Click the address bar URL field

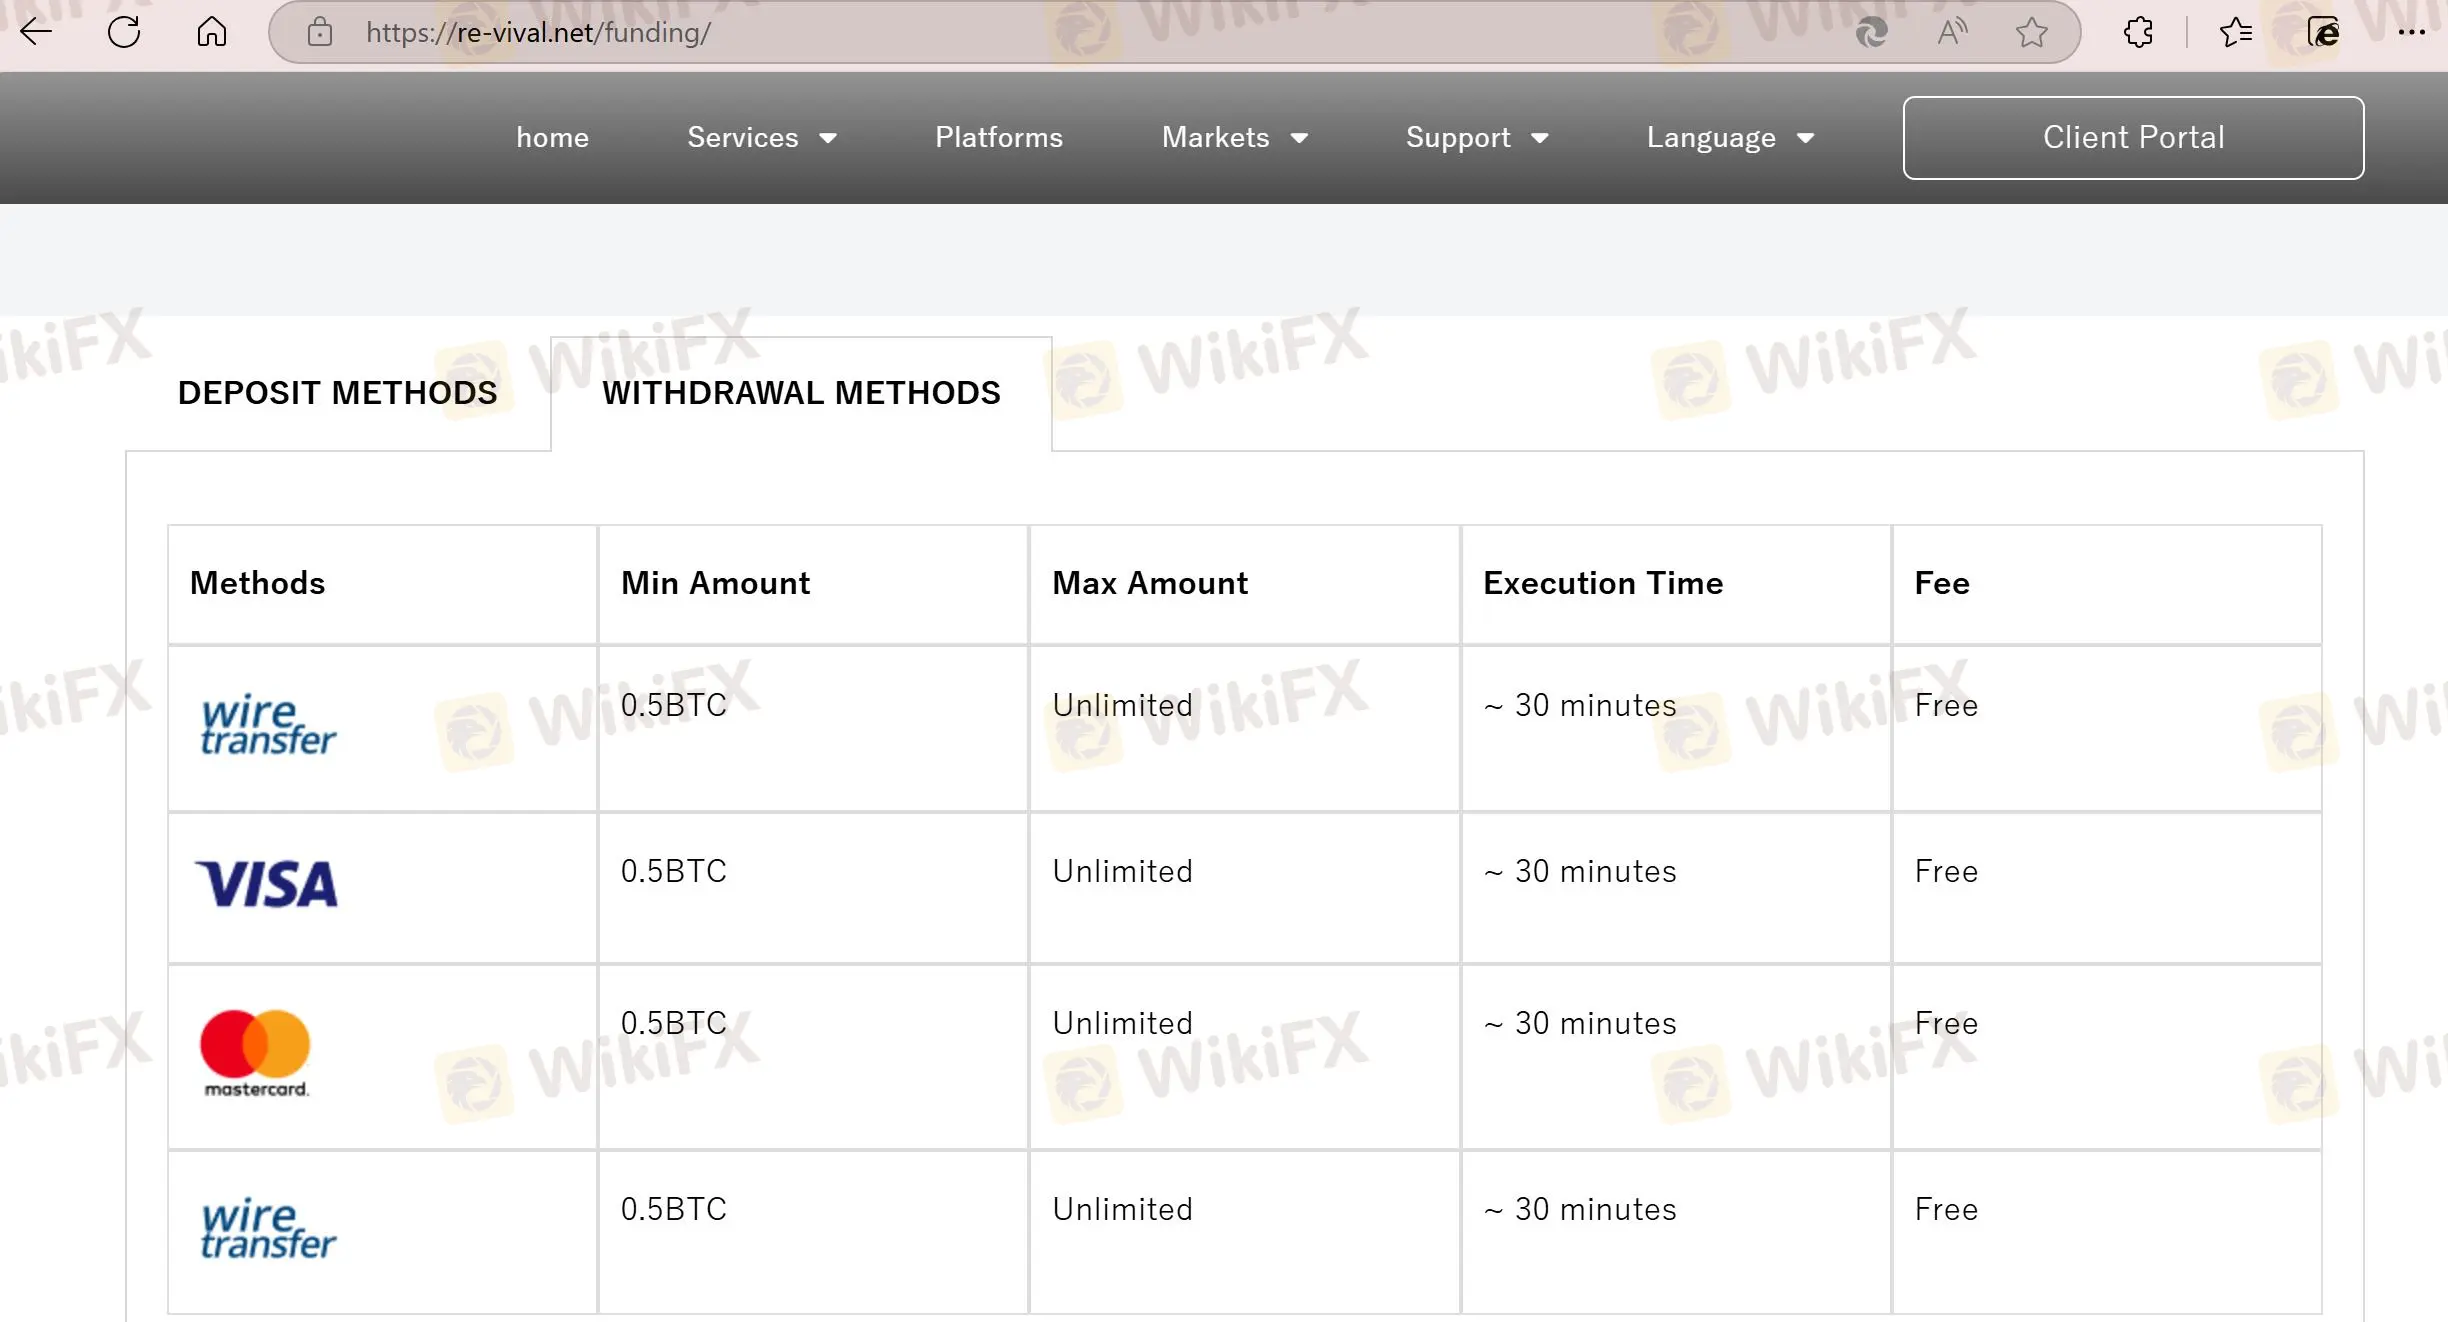pyautogui.click(x=1000, y=32)
